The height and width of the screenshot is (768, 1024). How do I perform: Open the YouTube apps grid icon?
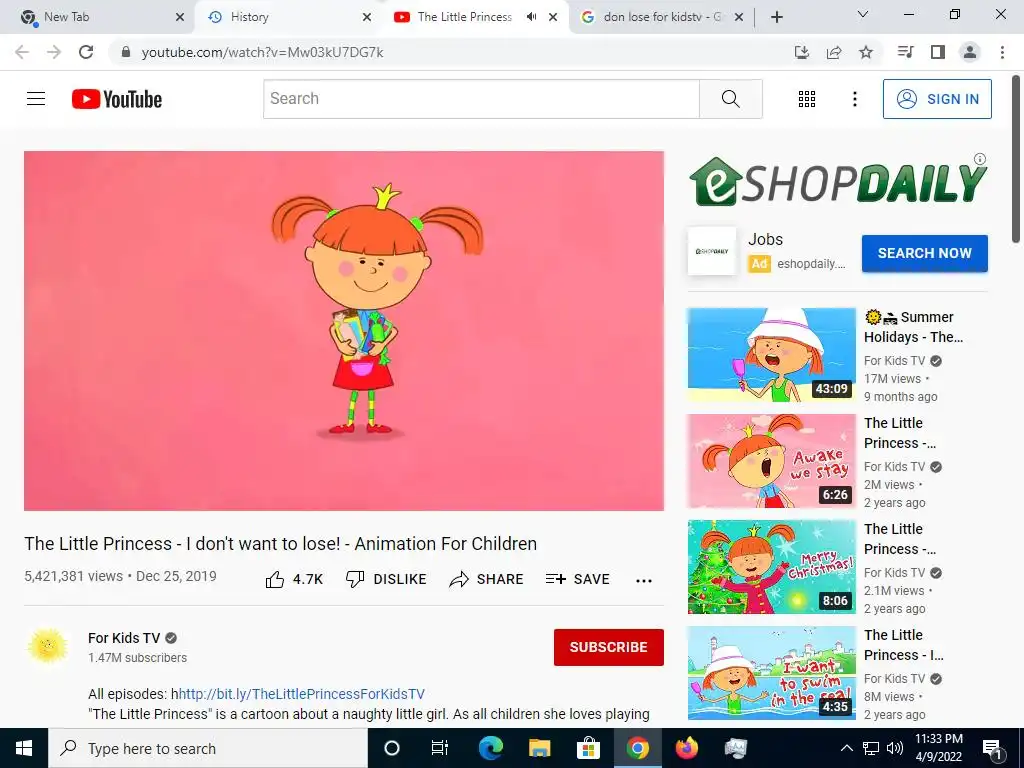pyautogui.click(x=807, y=99)
